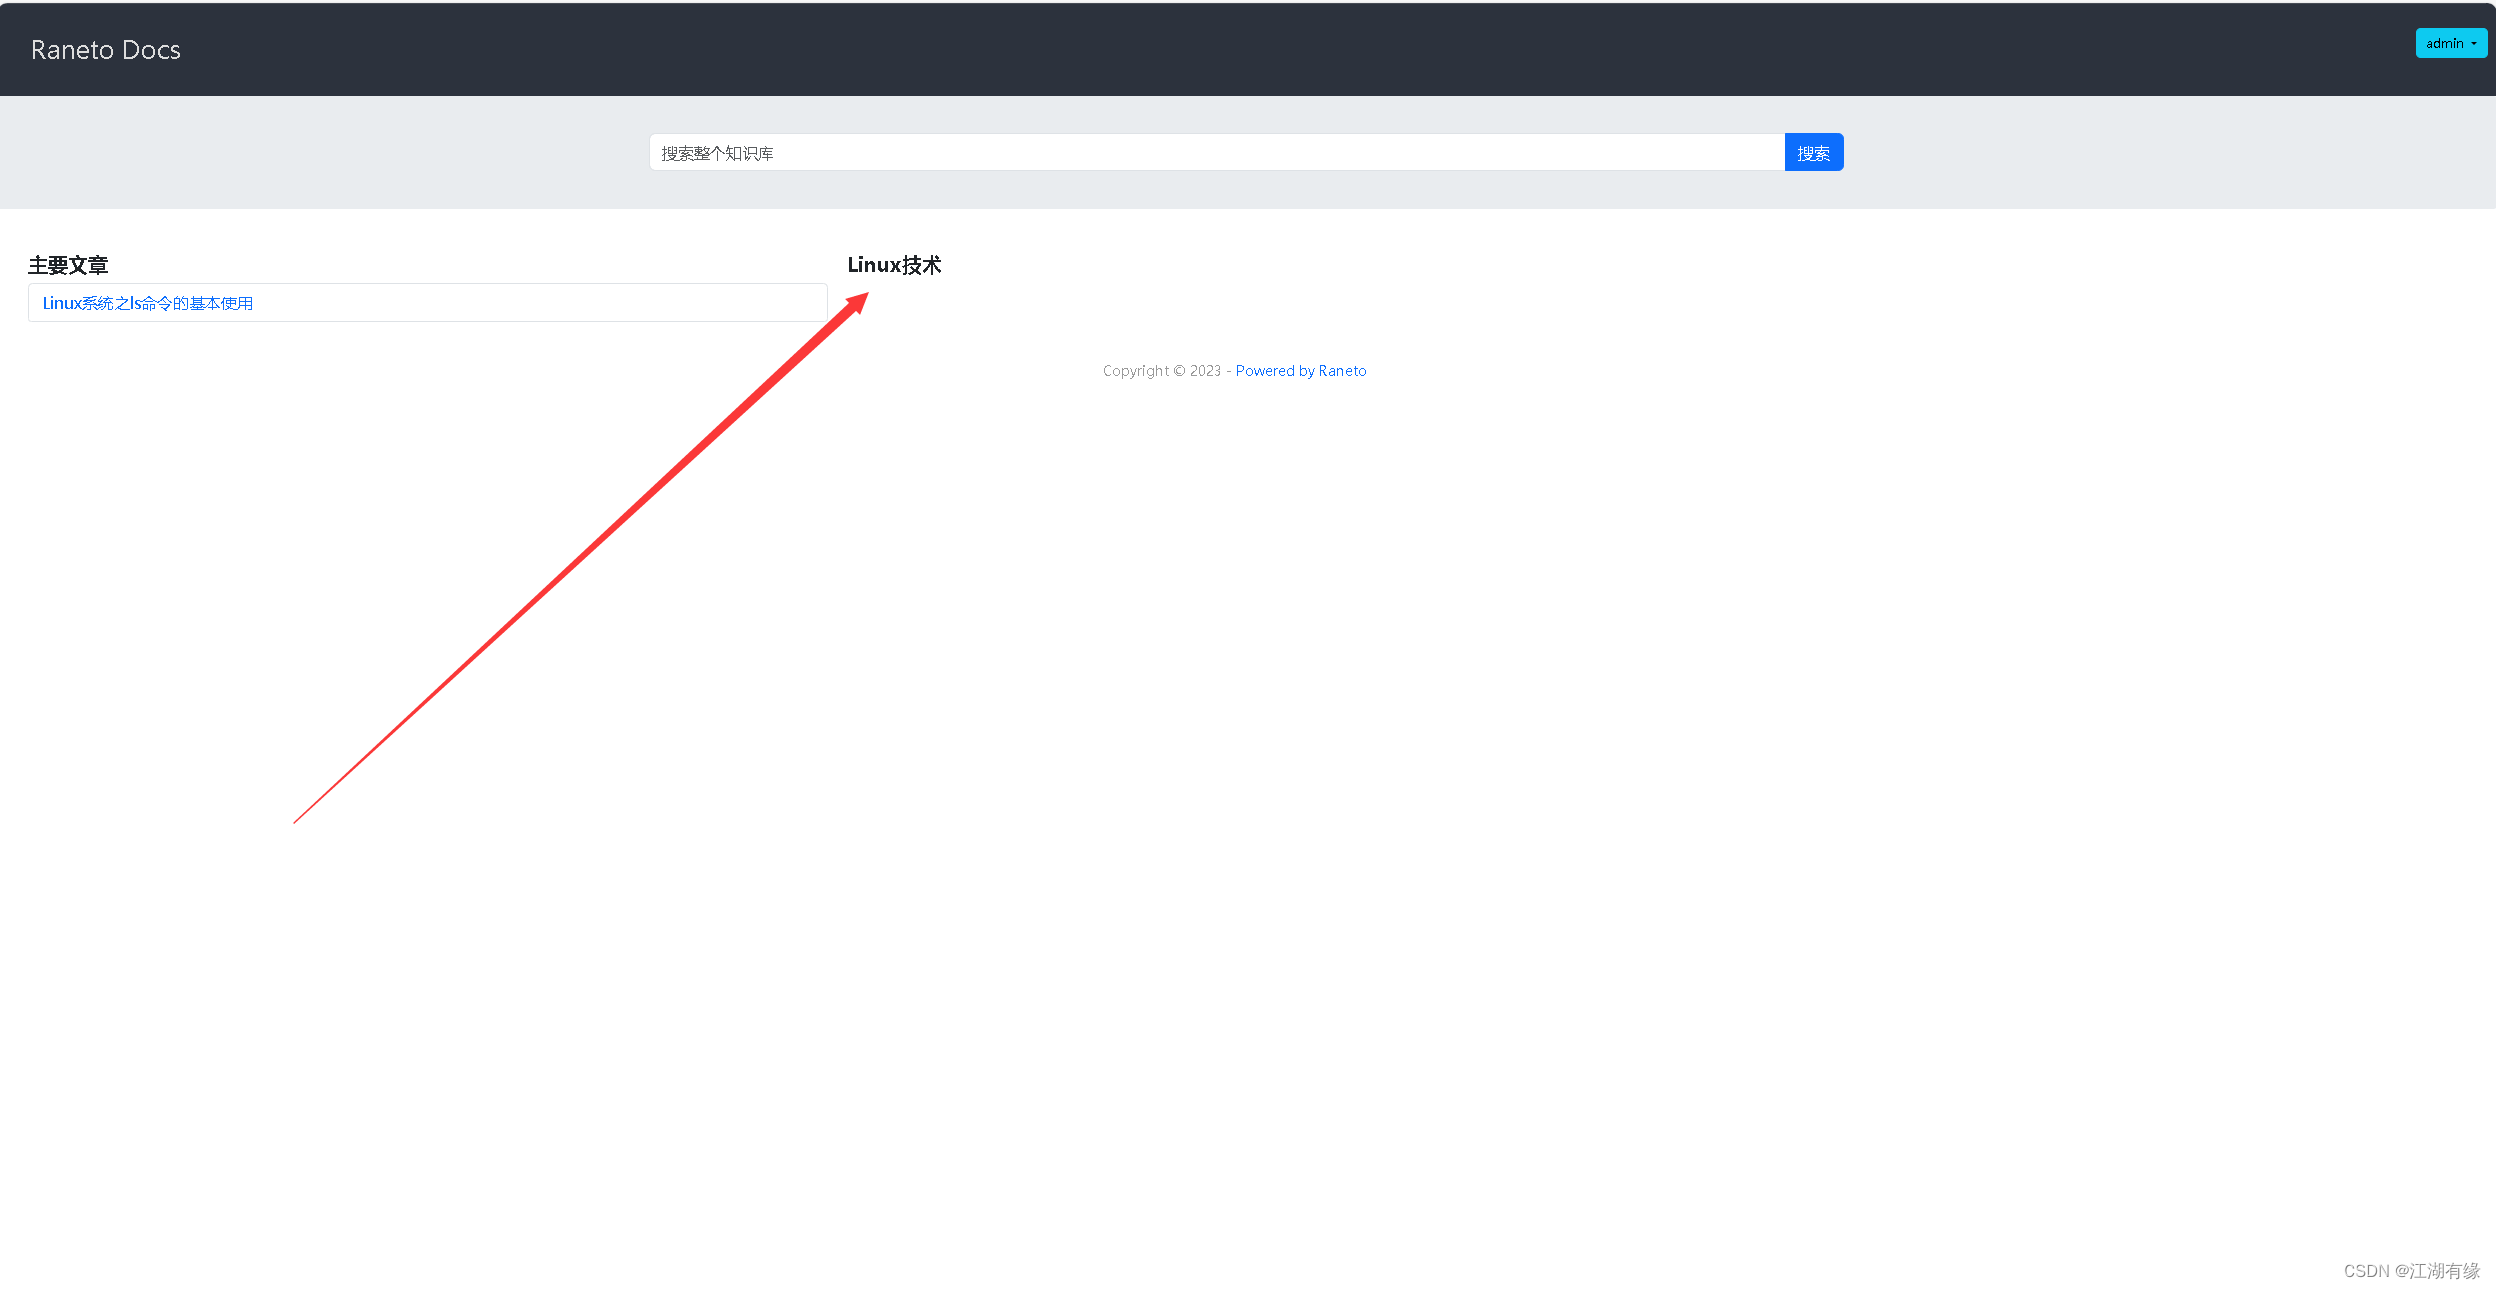Trigger a search with the 搜索 button

pos(1813,152)
